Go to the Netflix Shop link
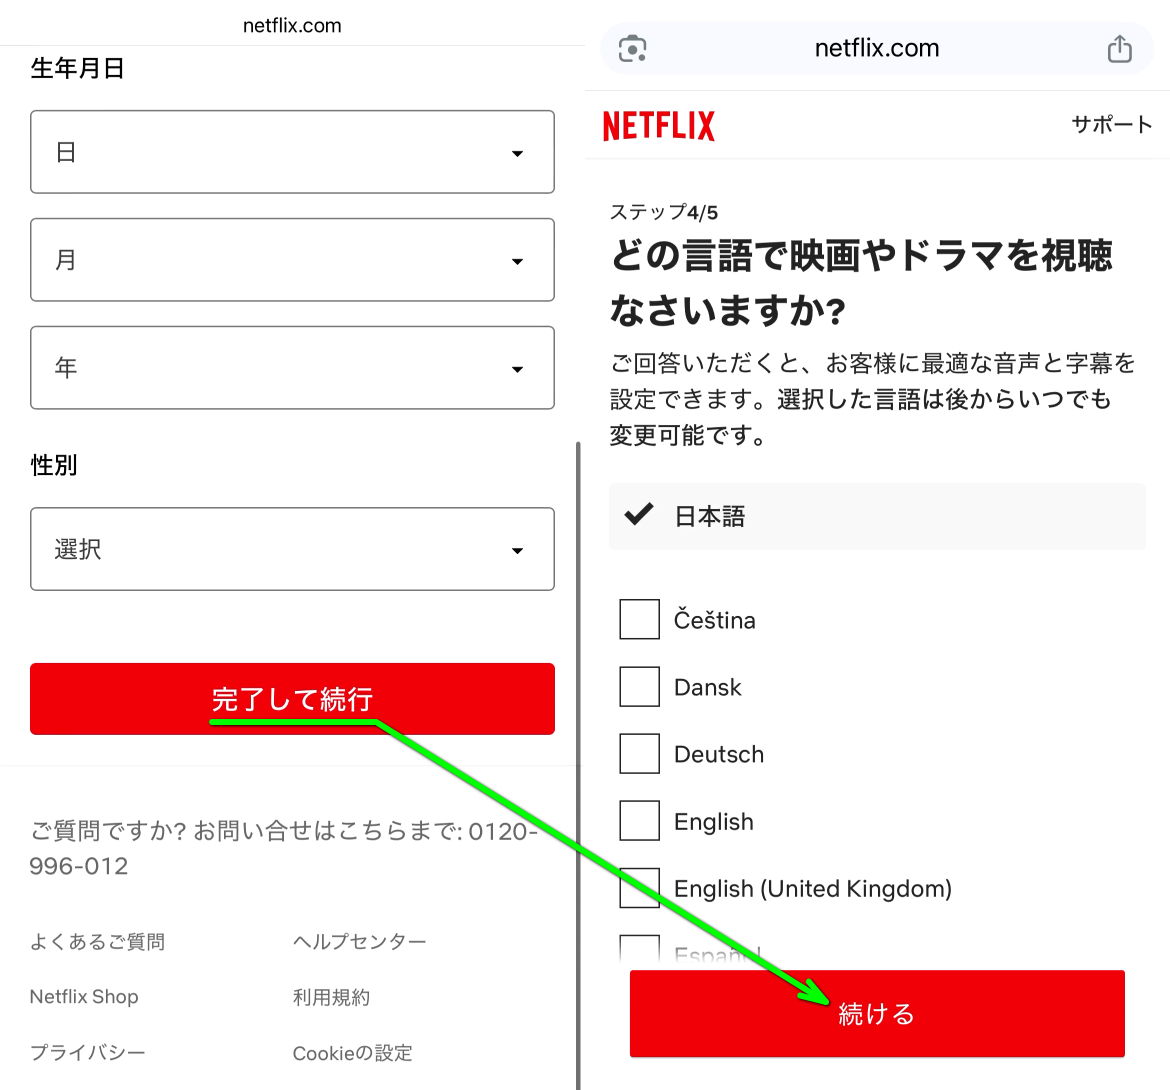 point(84,997)
